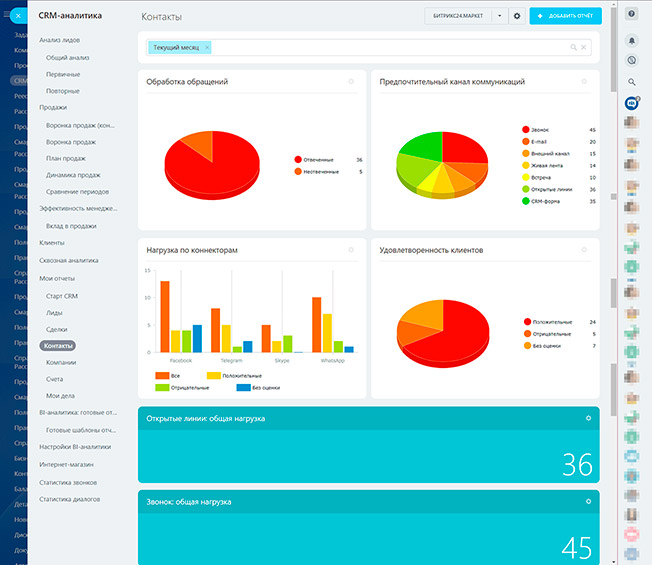The height and width of the screenshot is (565, 652).
Task: Toggle 'Отвеченные' legend item
Action: (318, 159)
